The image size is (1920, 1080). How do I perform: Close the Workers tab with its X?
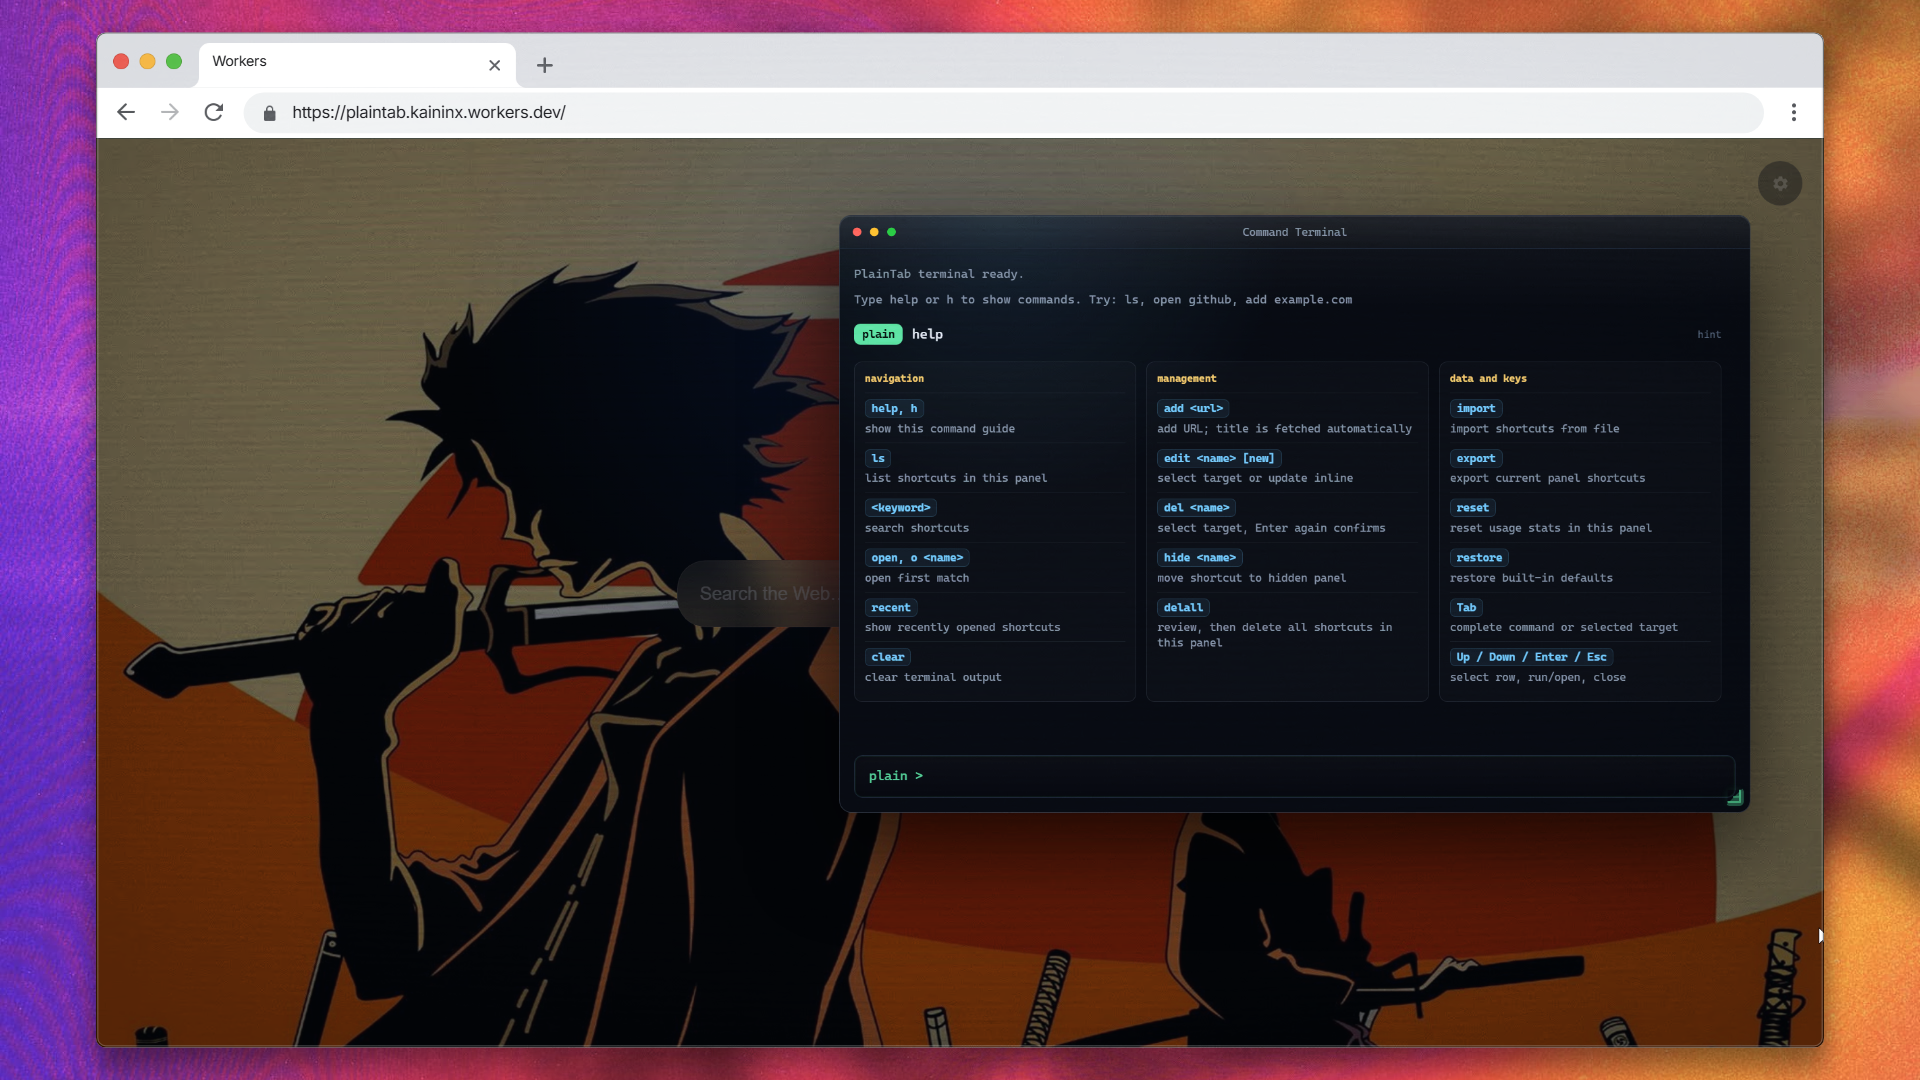point(494,65)
